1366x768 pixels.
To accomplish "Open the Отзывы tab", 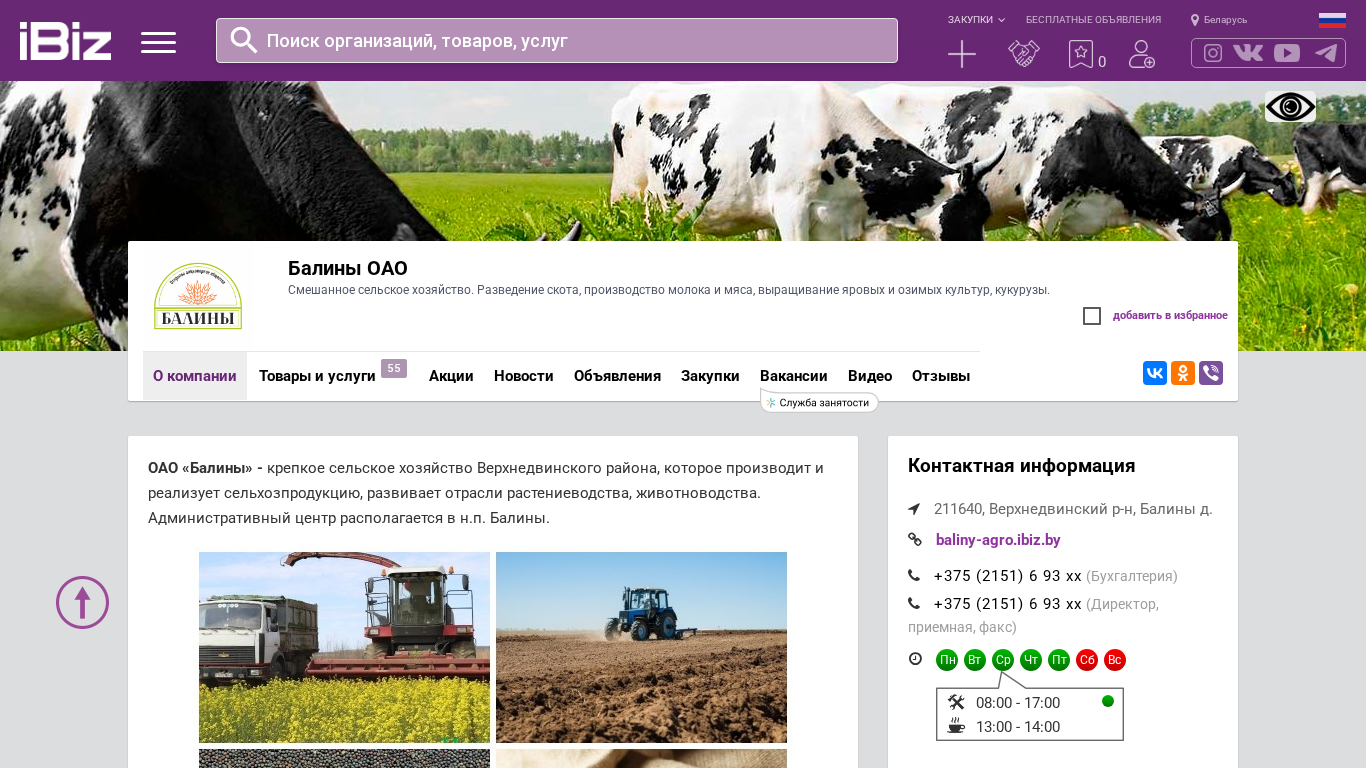I will click(x=941, y=376).
